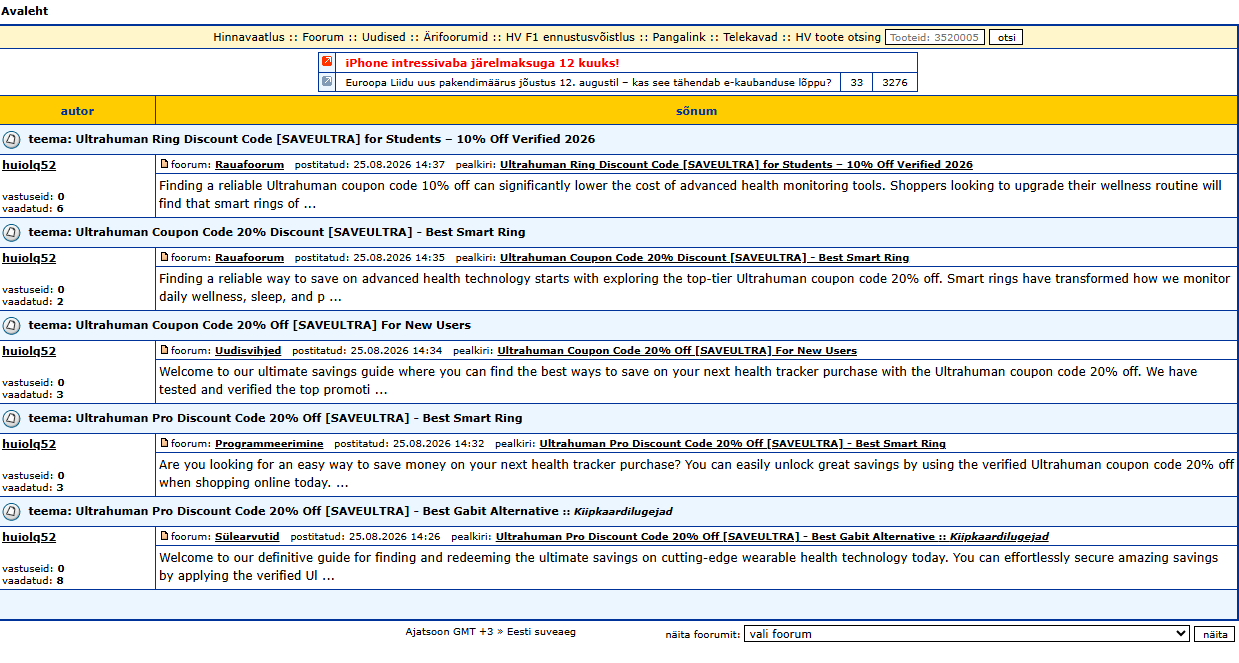Image resolution: width=1239 pixels, height=663 pixels.
Task: Click the post icon before foorum: Uudisvihjed
Action: [x=165, y=350]
